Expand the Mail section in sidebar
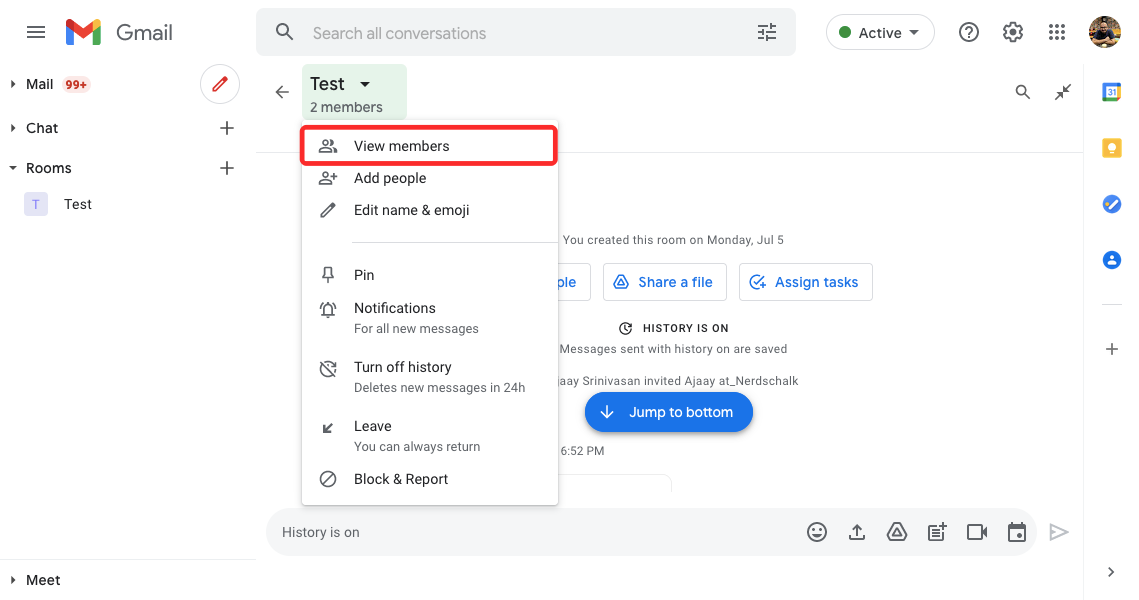The image size is (1139, 600). [13, 84]
